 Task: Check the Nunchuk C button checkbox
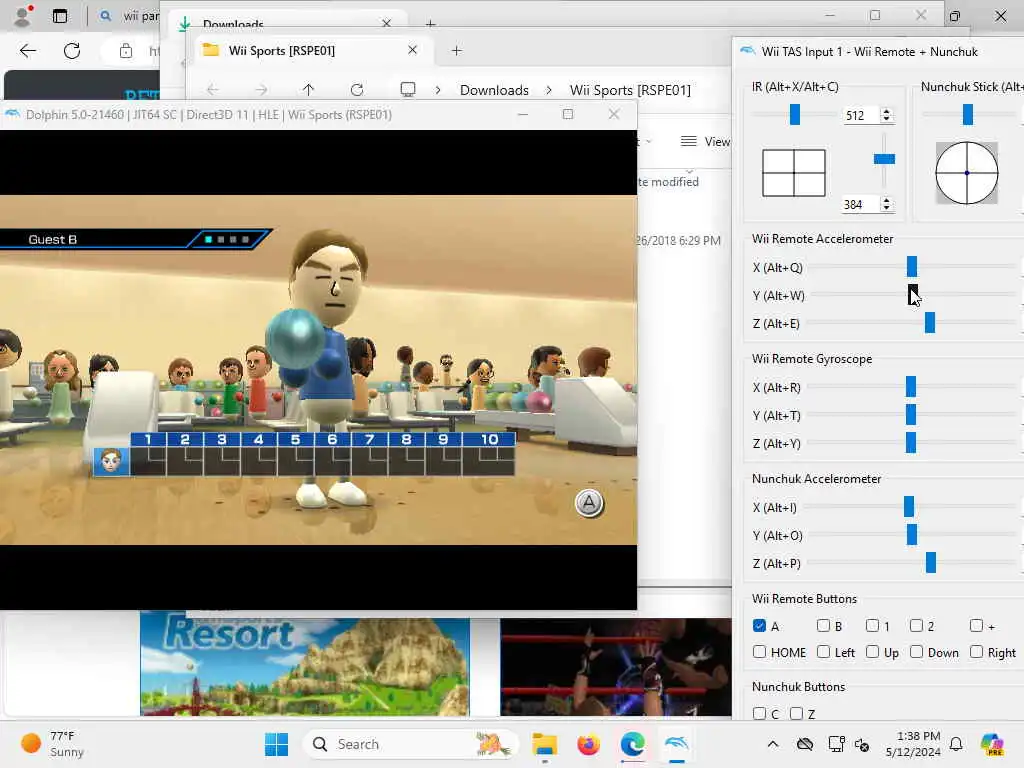(759, 713)
